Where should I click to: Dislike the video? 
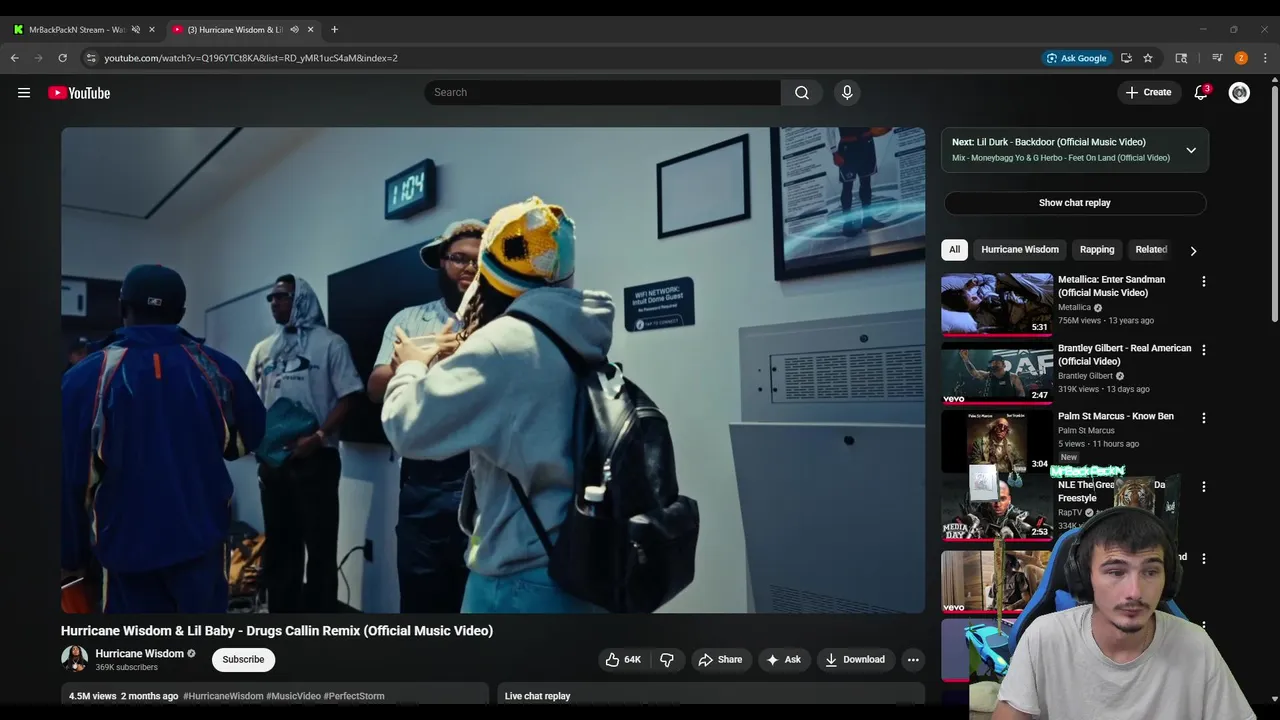click(667, 659)
